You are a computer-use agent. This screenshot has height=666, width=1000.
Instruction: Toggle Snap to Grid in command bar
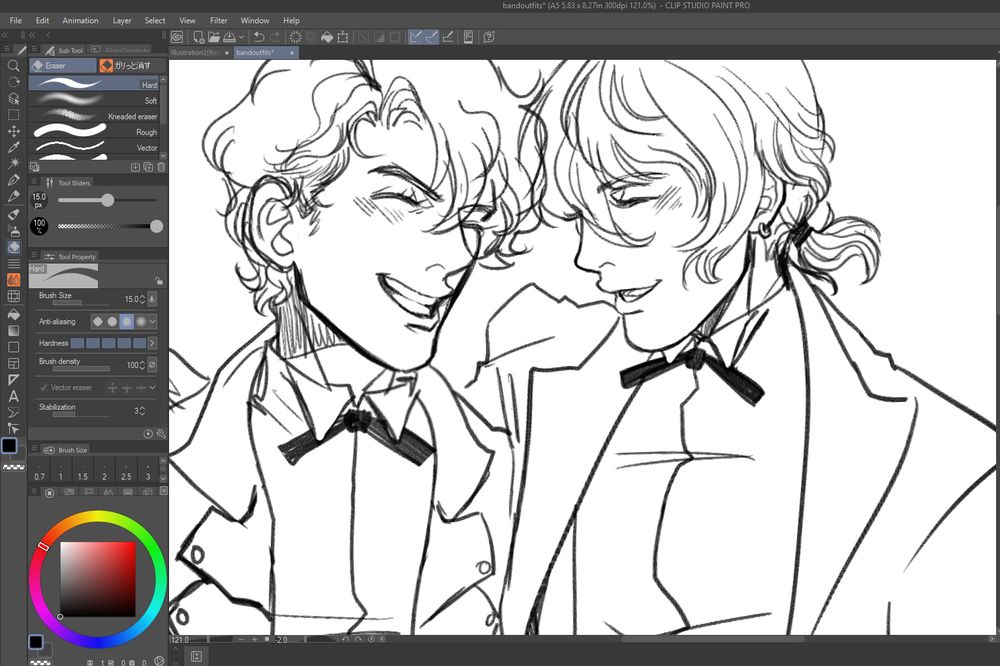pyautogui.click(x=448, y=37)
